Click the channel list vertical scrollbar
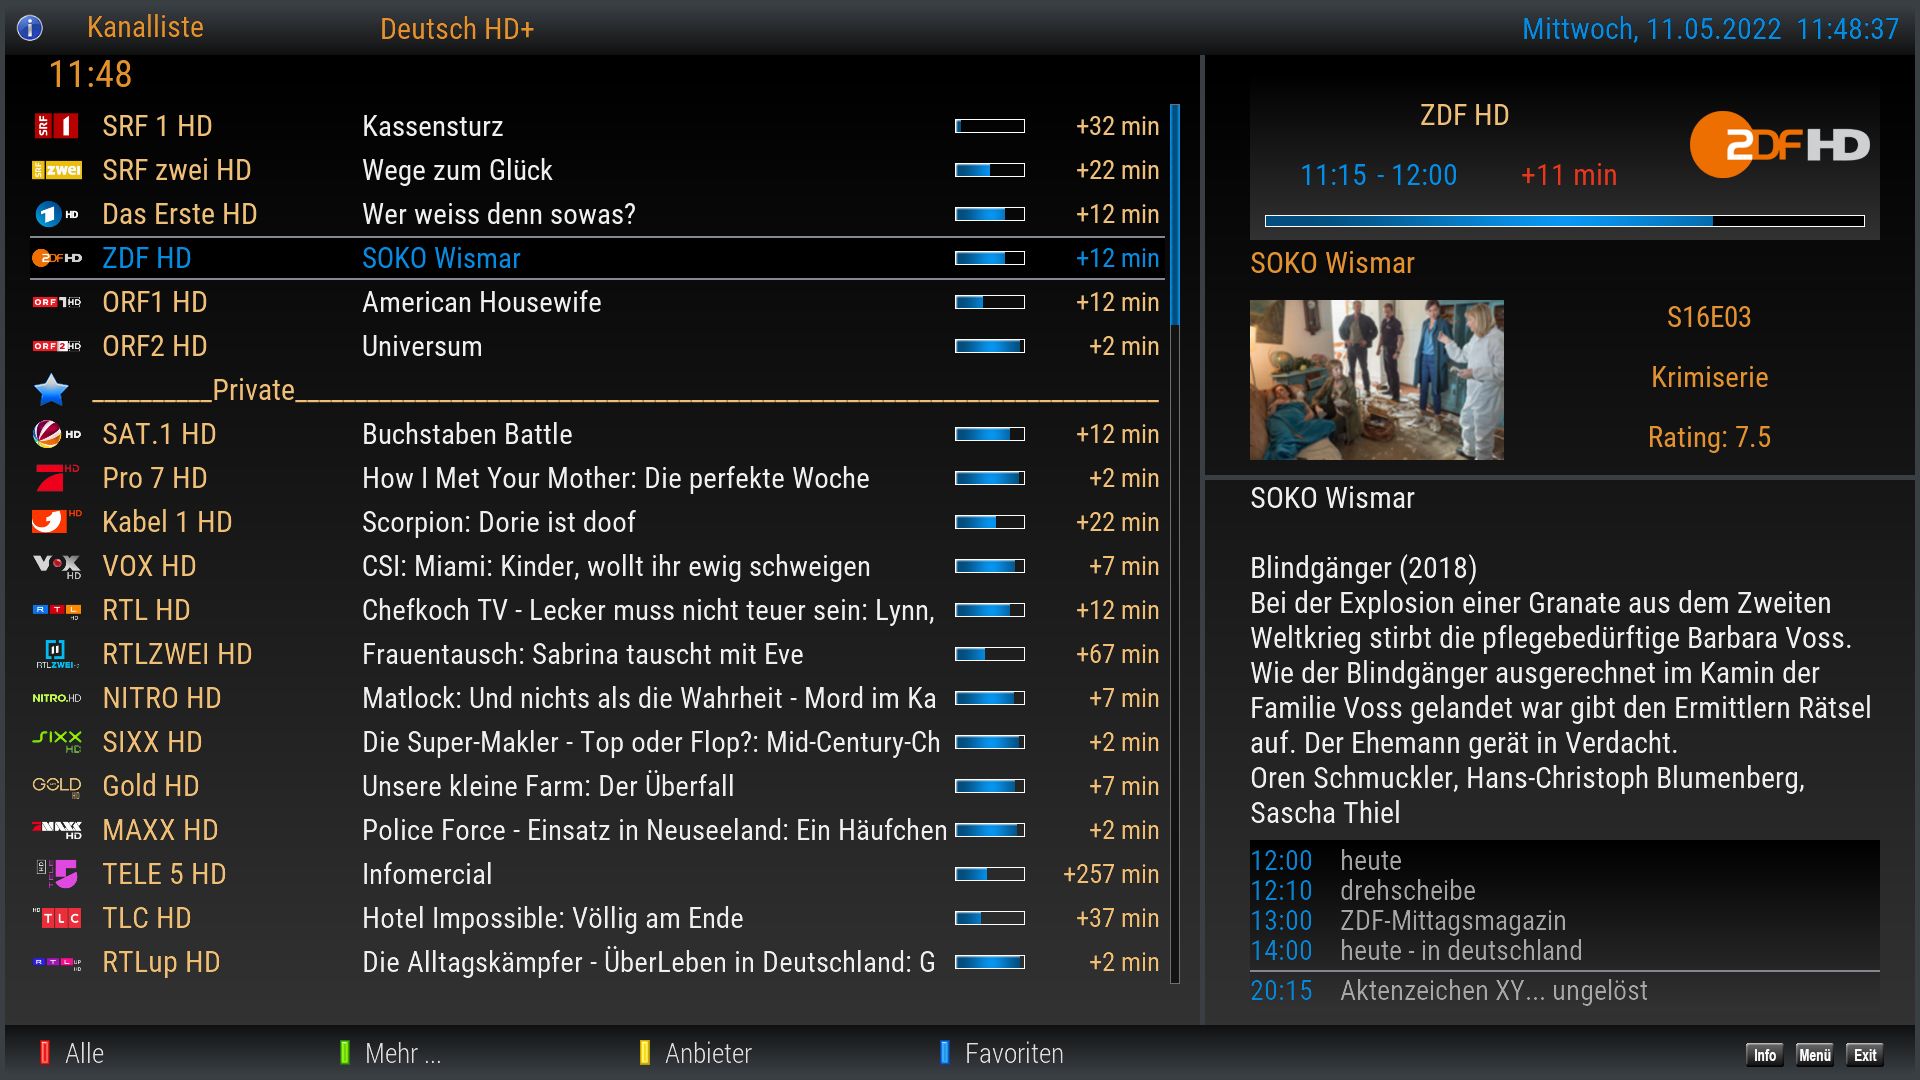Screen dimensions: 1920x1080 (1175, 540)
